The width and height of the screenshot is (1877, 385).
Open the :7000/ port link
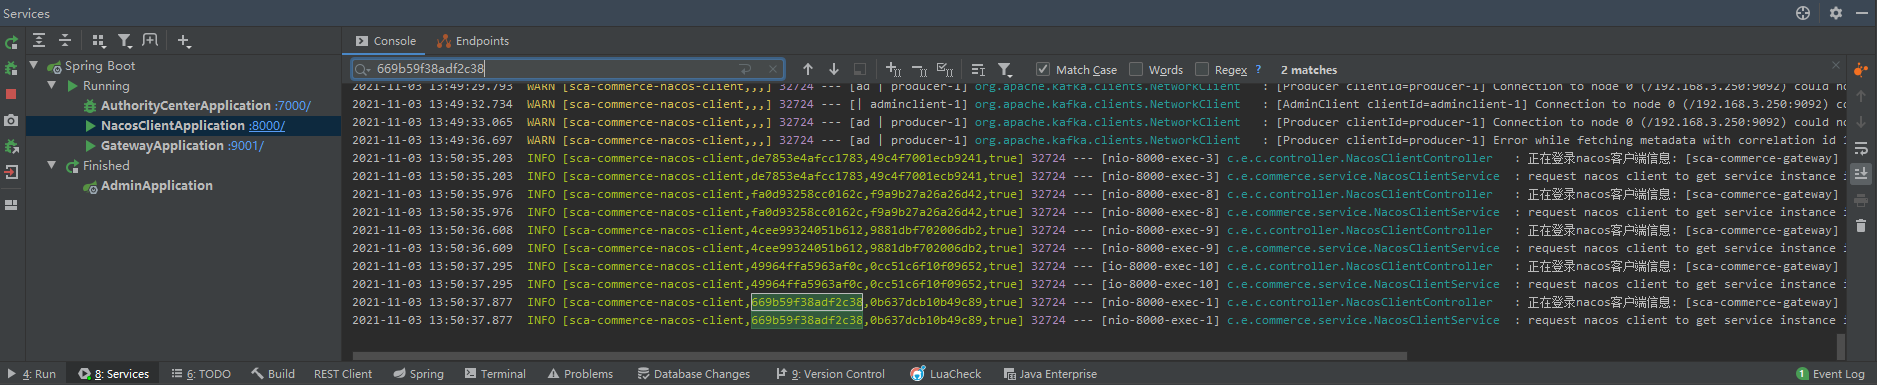pos(293,105)
